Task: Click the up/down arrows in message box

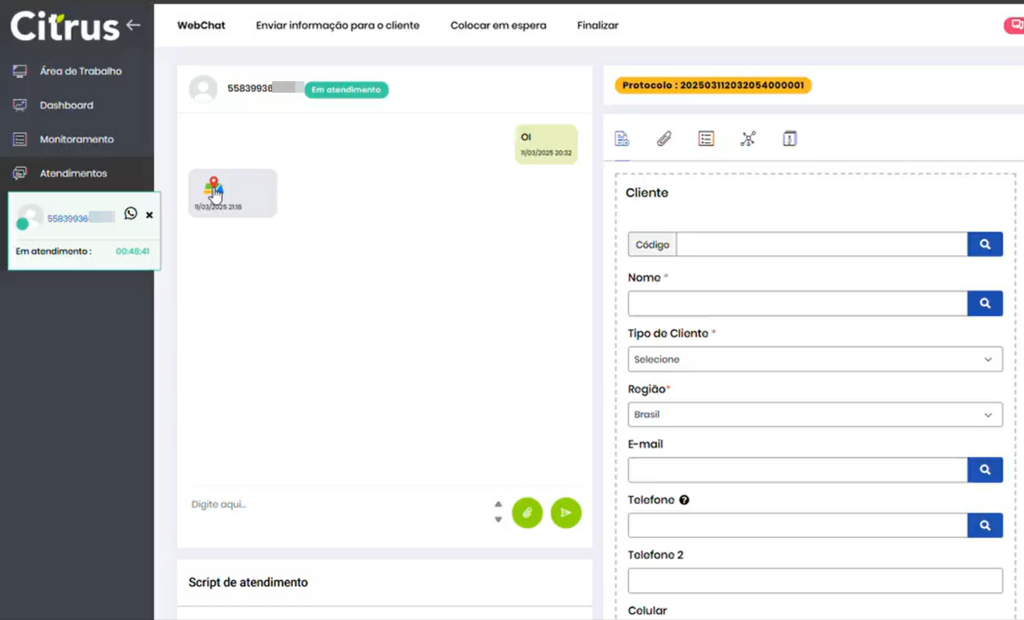Action: [x=498, y=512]
